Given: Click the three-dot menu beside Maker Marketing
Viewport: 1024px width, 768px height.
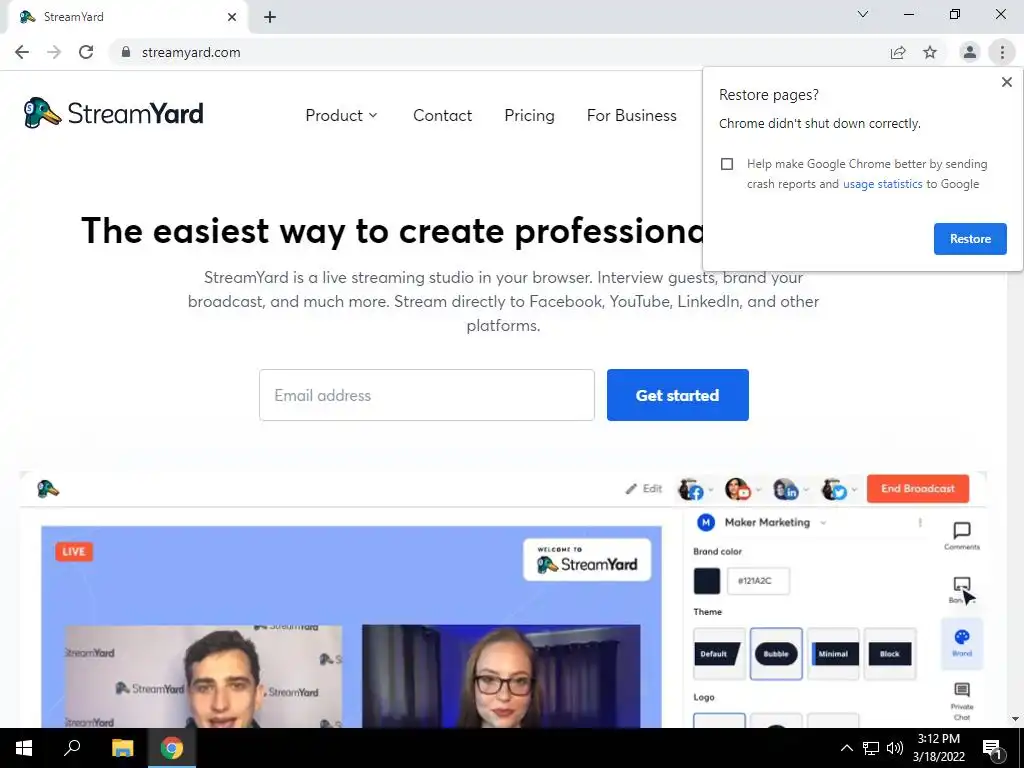Looking at the screenshot, I should click(x=920, y=522).
